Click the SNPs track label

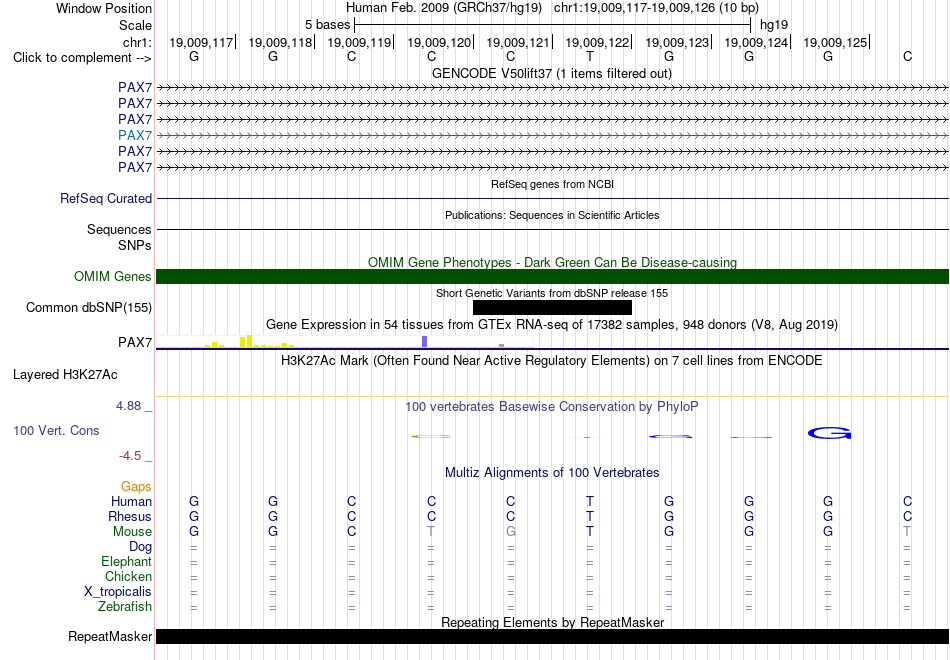tap(135, 245)
